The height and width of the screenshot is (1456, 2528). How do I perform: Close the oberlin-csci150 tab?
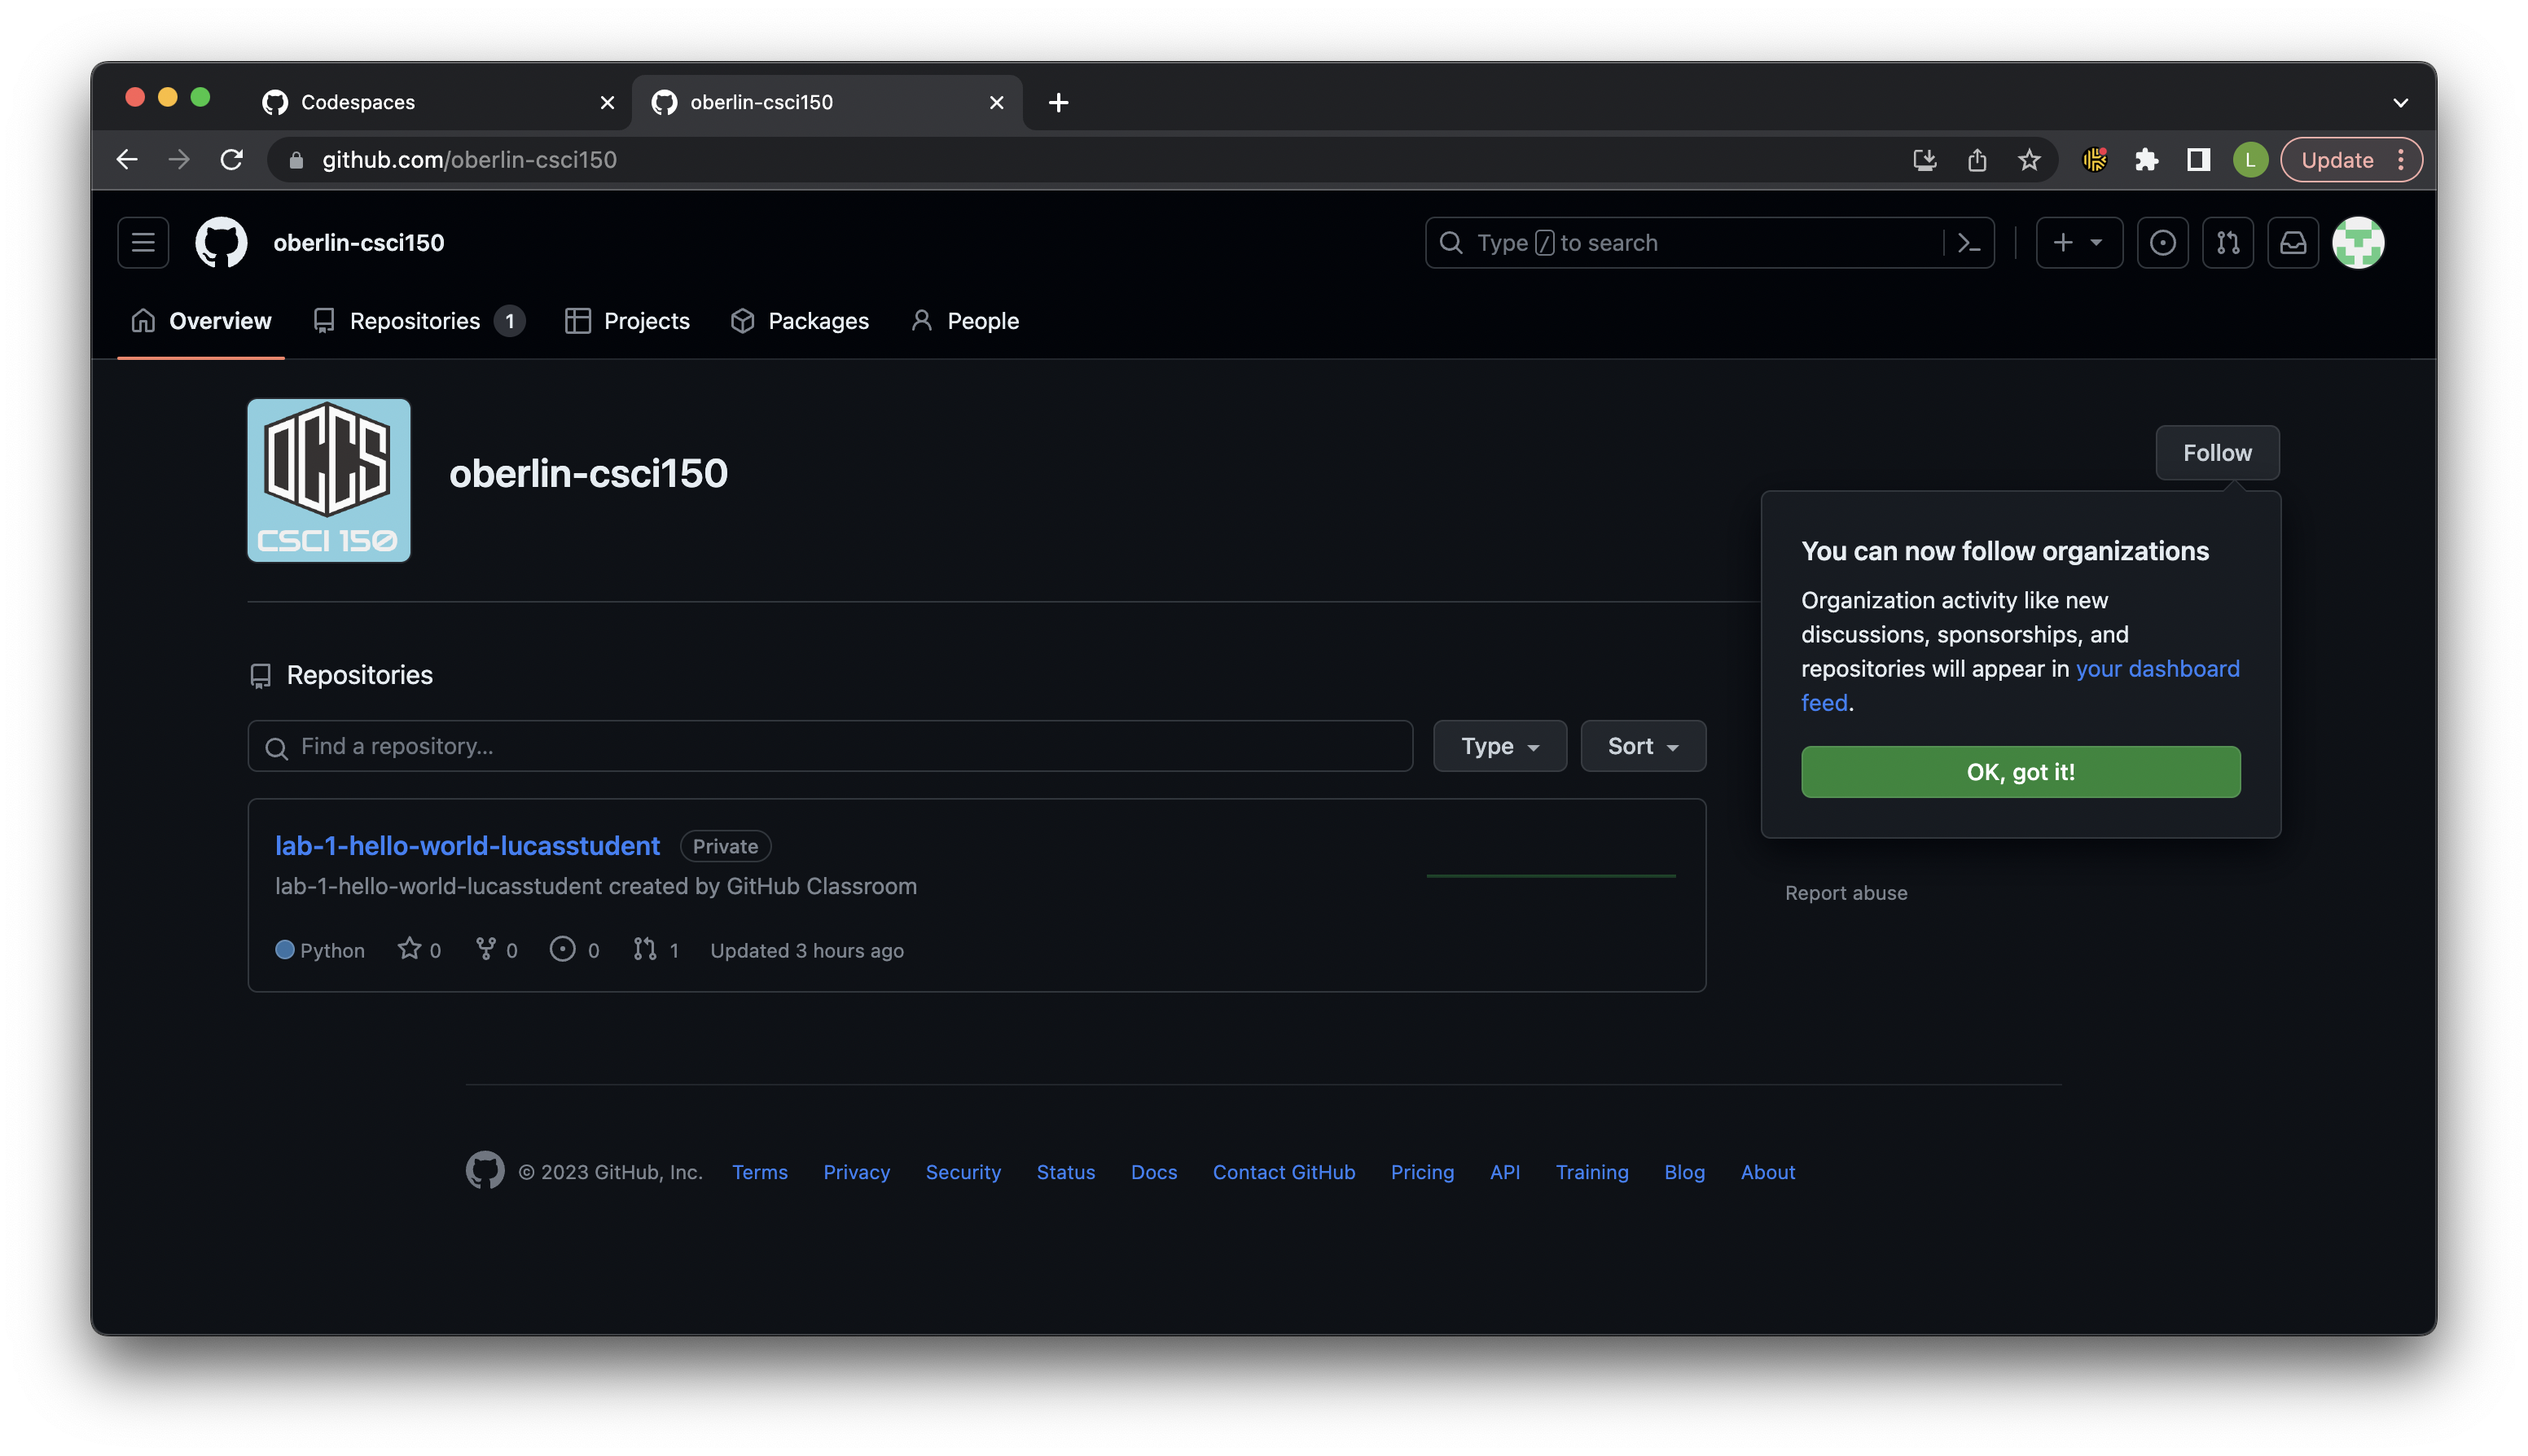coord(996,102)
